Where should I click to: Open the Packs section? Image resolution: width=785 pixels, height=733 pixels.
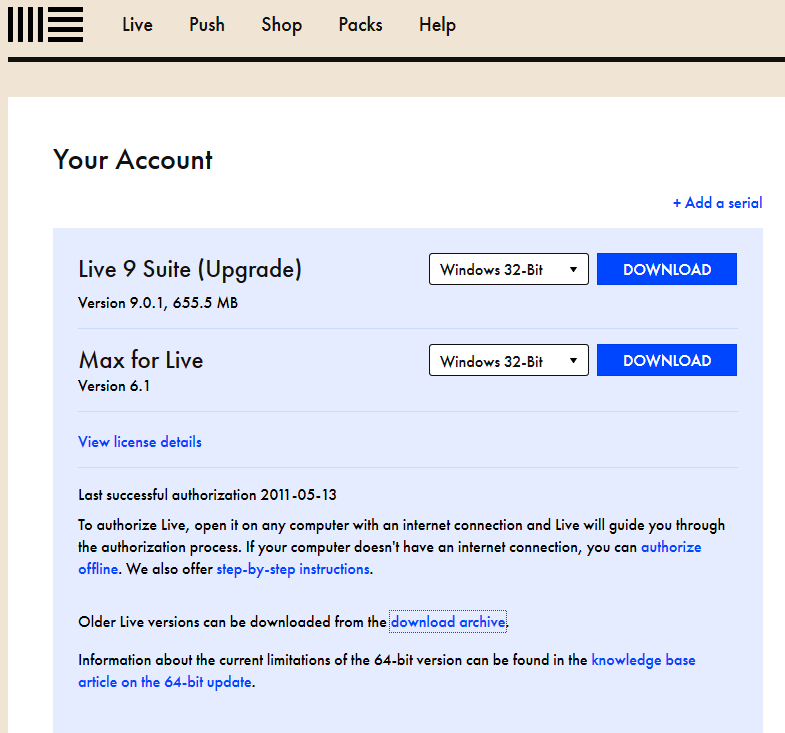360,25
